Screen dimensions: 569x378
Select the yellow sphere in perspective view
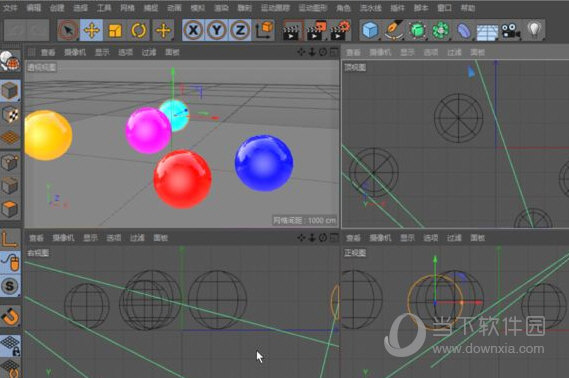[48, 135]
